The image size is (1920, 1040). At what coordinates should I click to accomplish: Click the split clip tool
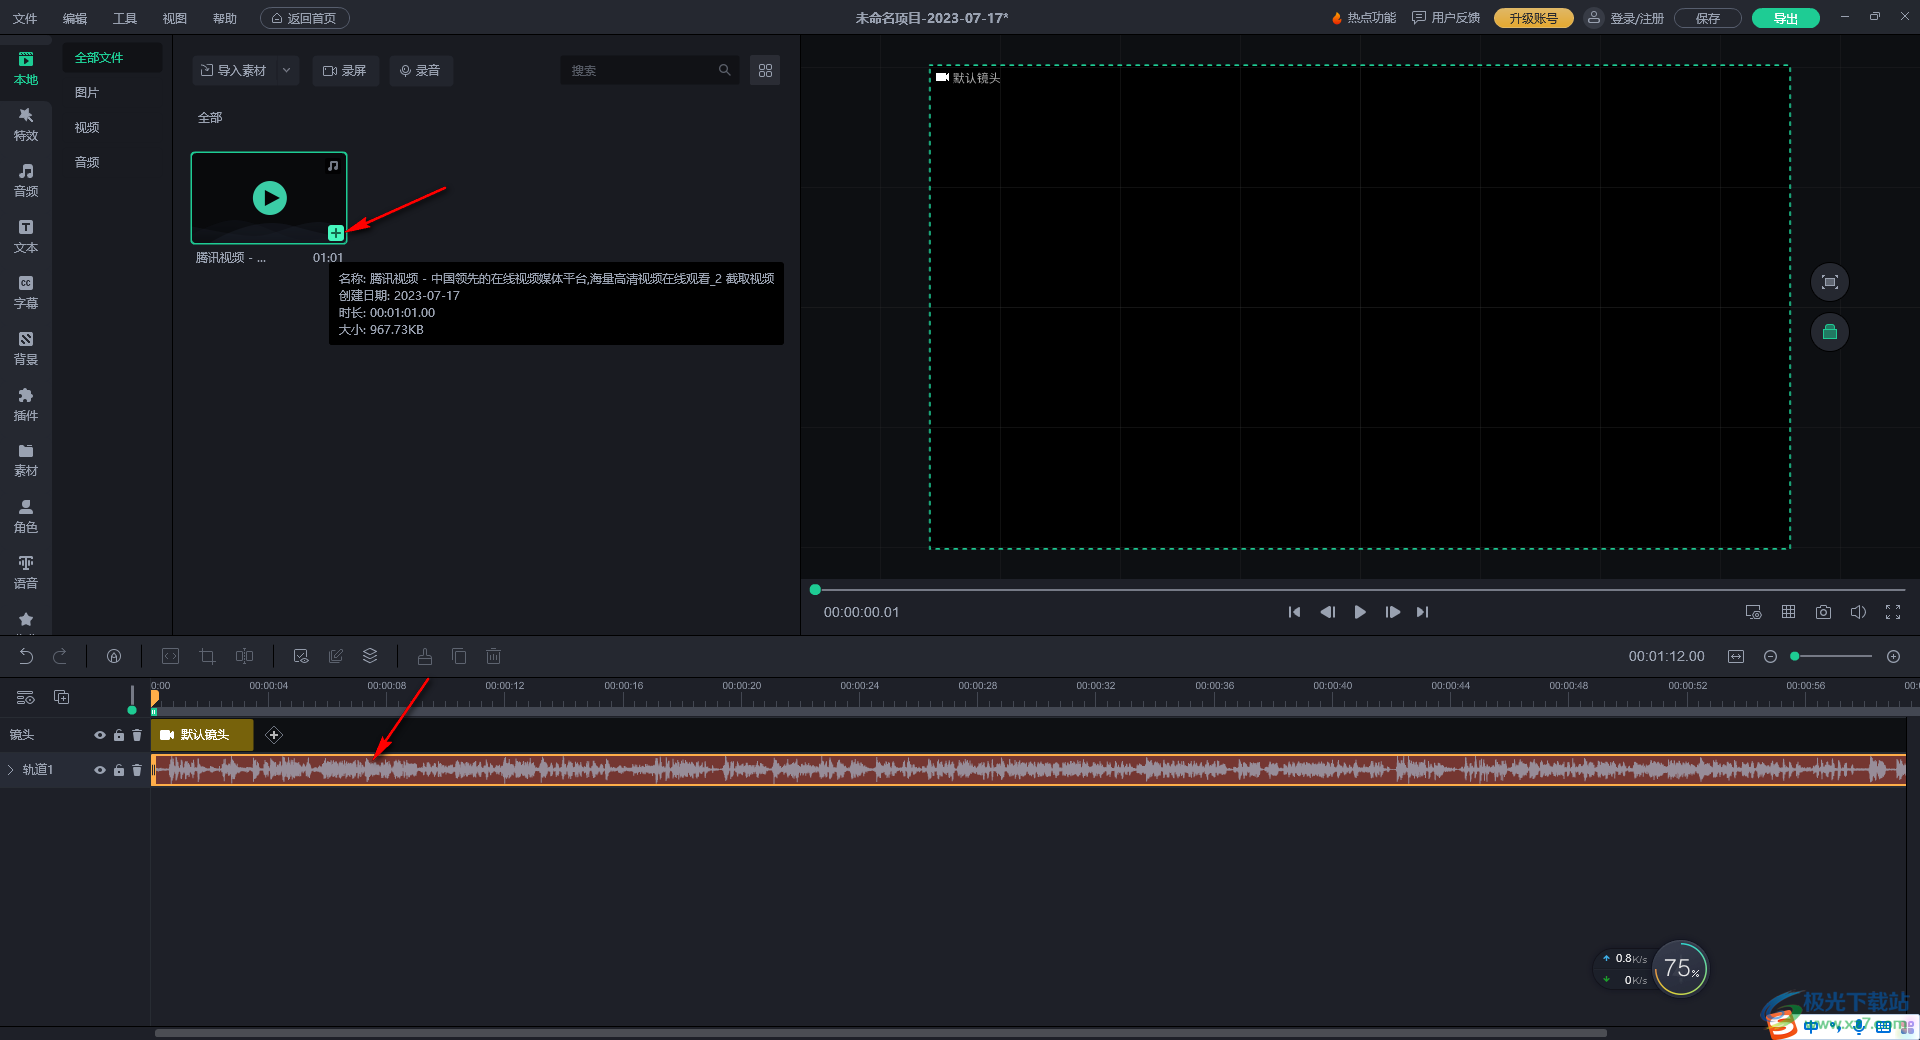pos(244,656)
